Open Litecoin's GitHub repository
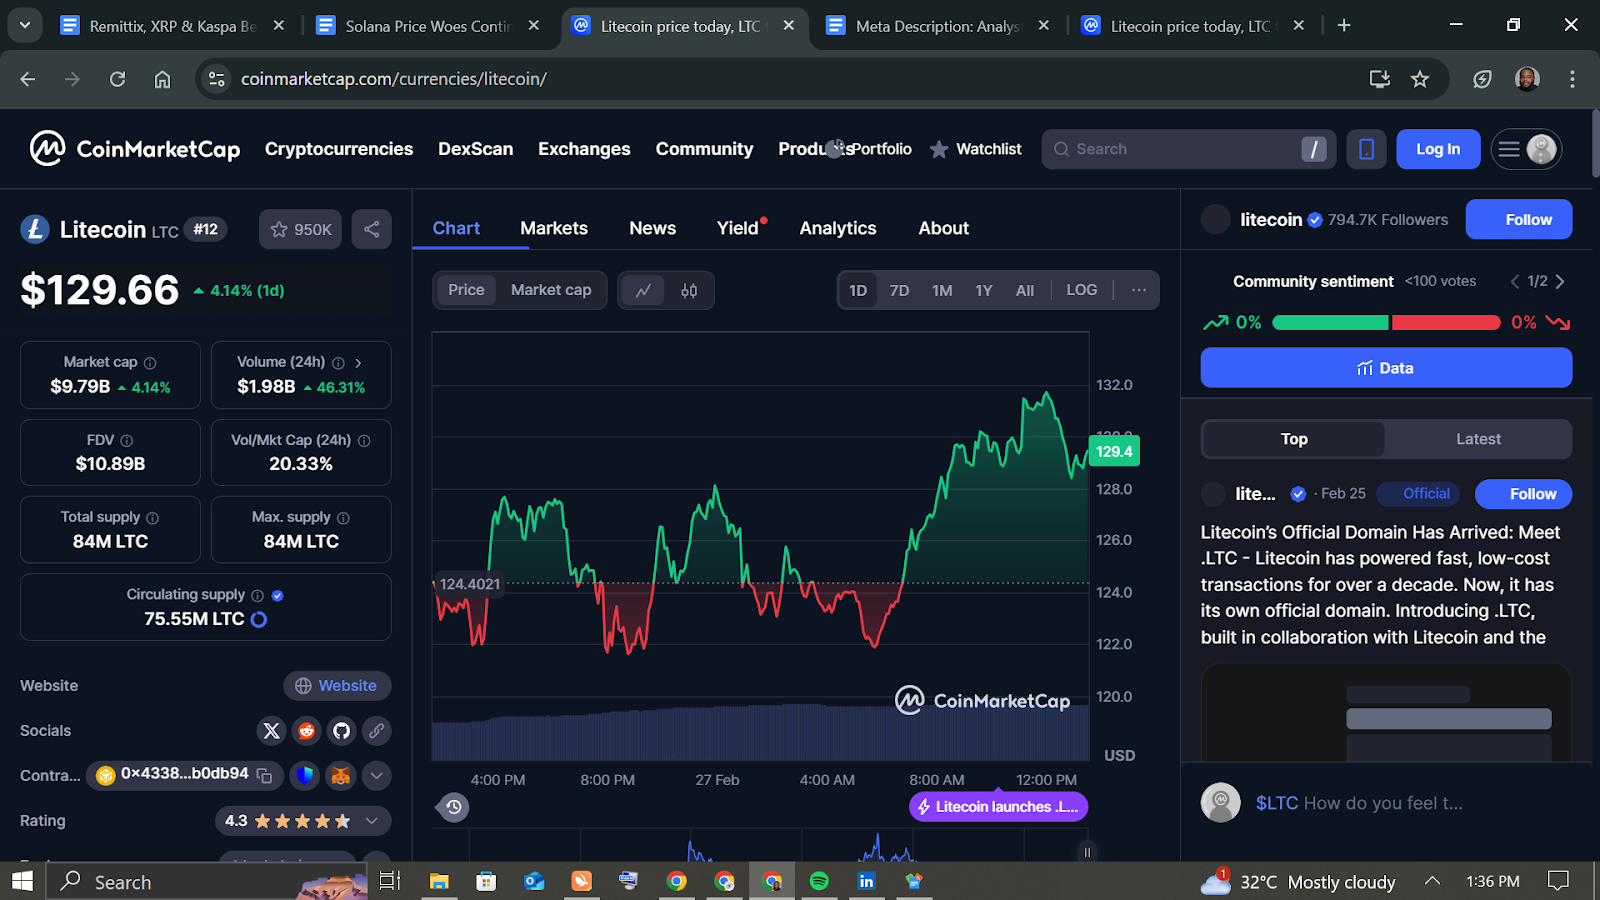This screenshot has height=900, width=1600. [x=342, y=731]
